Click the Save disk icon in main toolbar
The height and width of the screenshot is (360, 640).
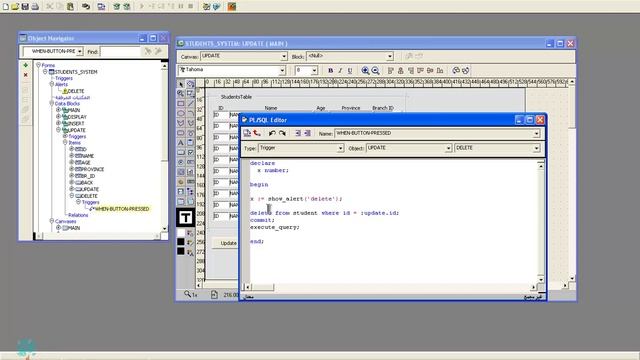pyautogui.click(x=25, y=6)
